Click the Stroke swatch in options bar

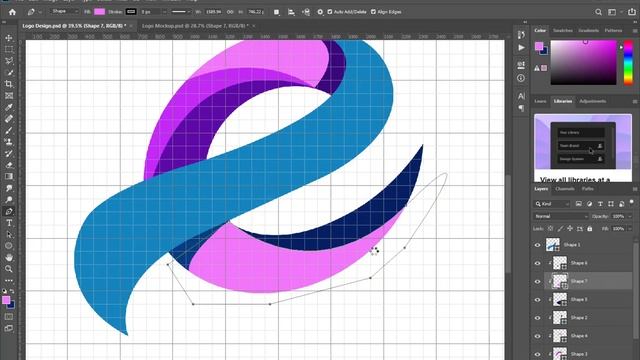(131, 12)
